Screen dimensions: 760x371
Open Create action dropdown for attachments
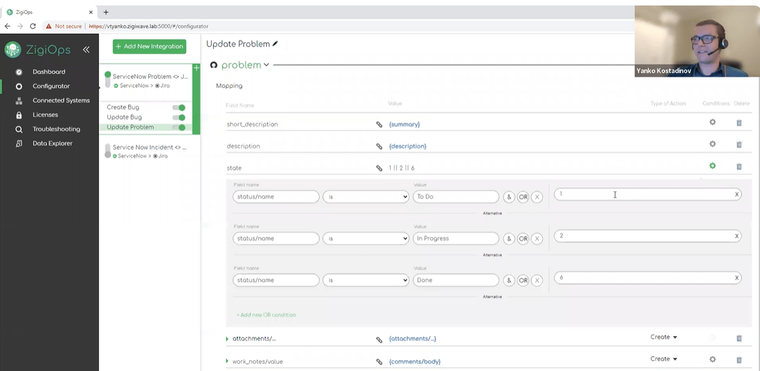pos(664,337)
